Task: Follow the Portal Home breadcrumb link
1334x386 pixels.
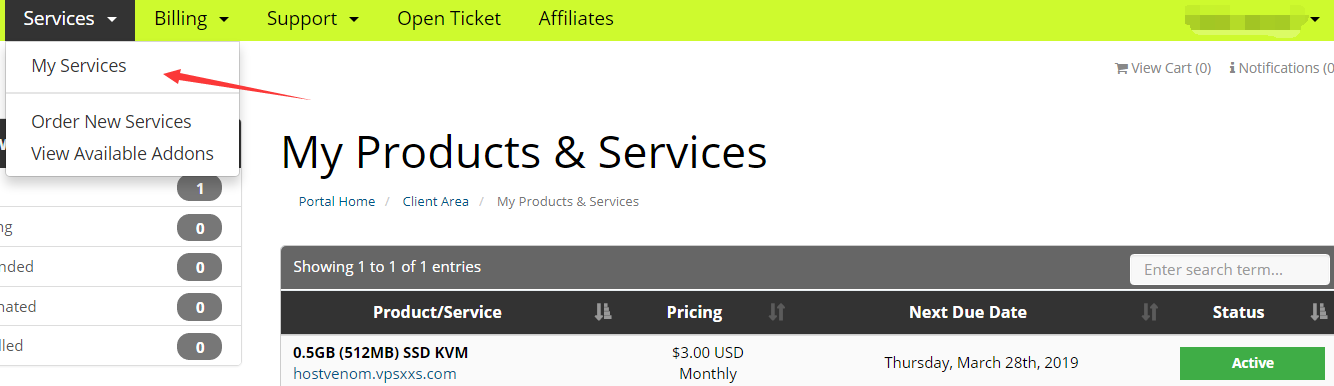Action: [x=337, y=201]
